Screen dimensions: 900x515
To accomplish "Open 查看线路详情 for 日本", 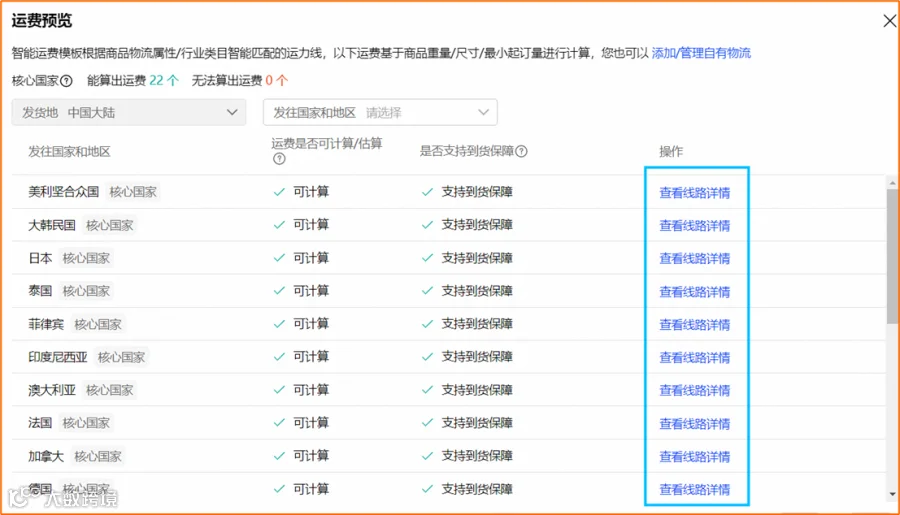I will (695, 259).
